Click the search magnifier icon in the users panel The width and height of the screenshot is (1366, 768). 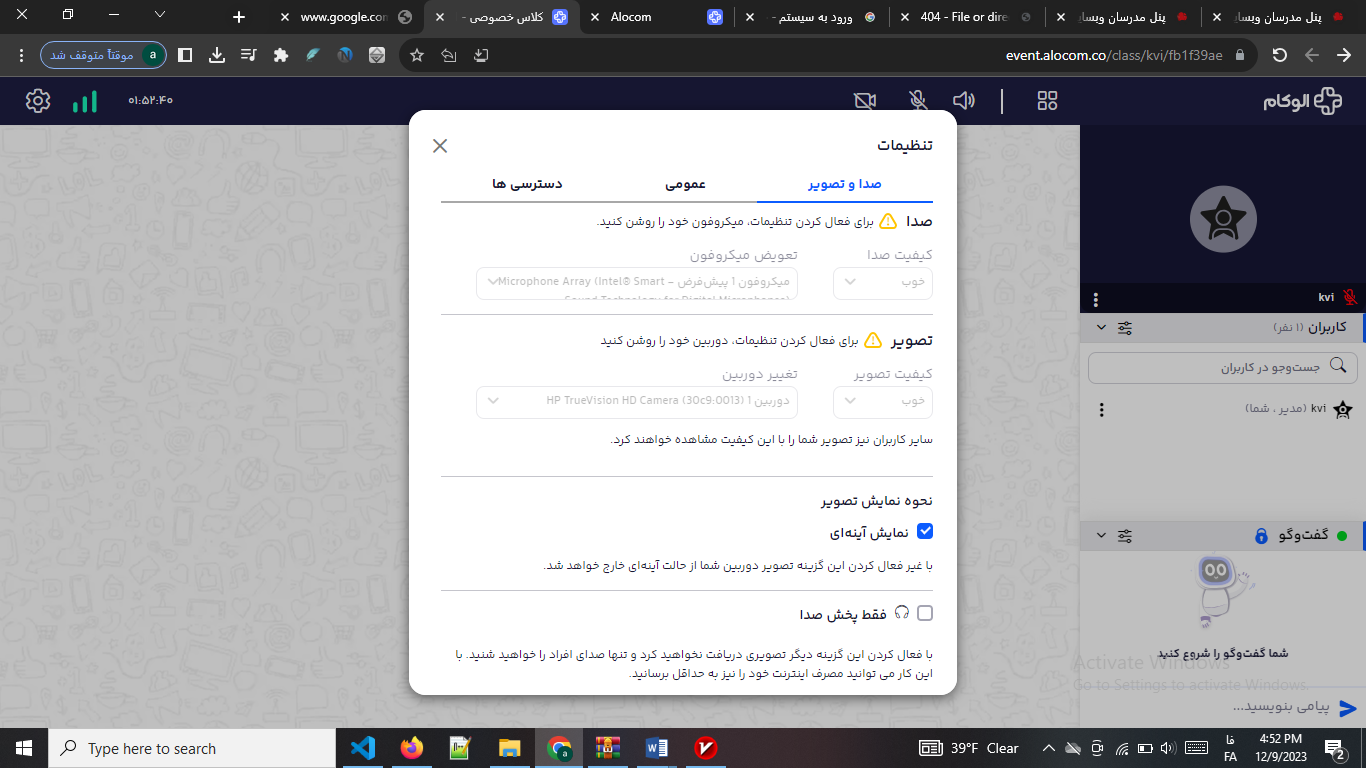pos(1339,367)
